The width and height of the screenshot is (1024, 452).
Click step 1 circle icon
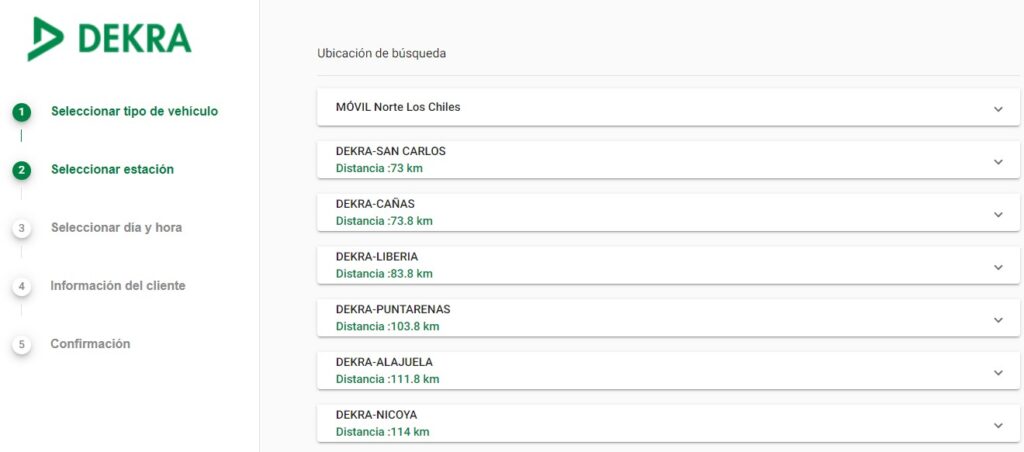22,111
